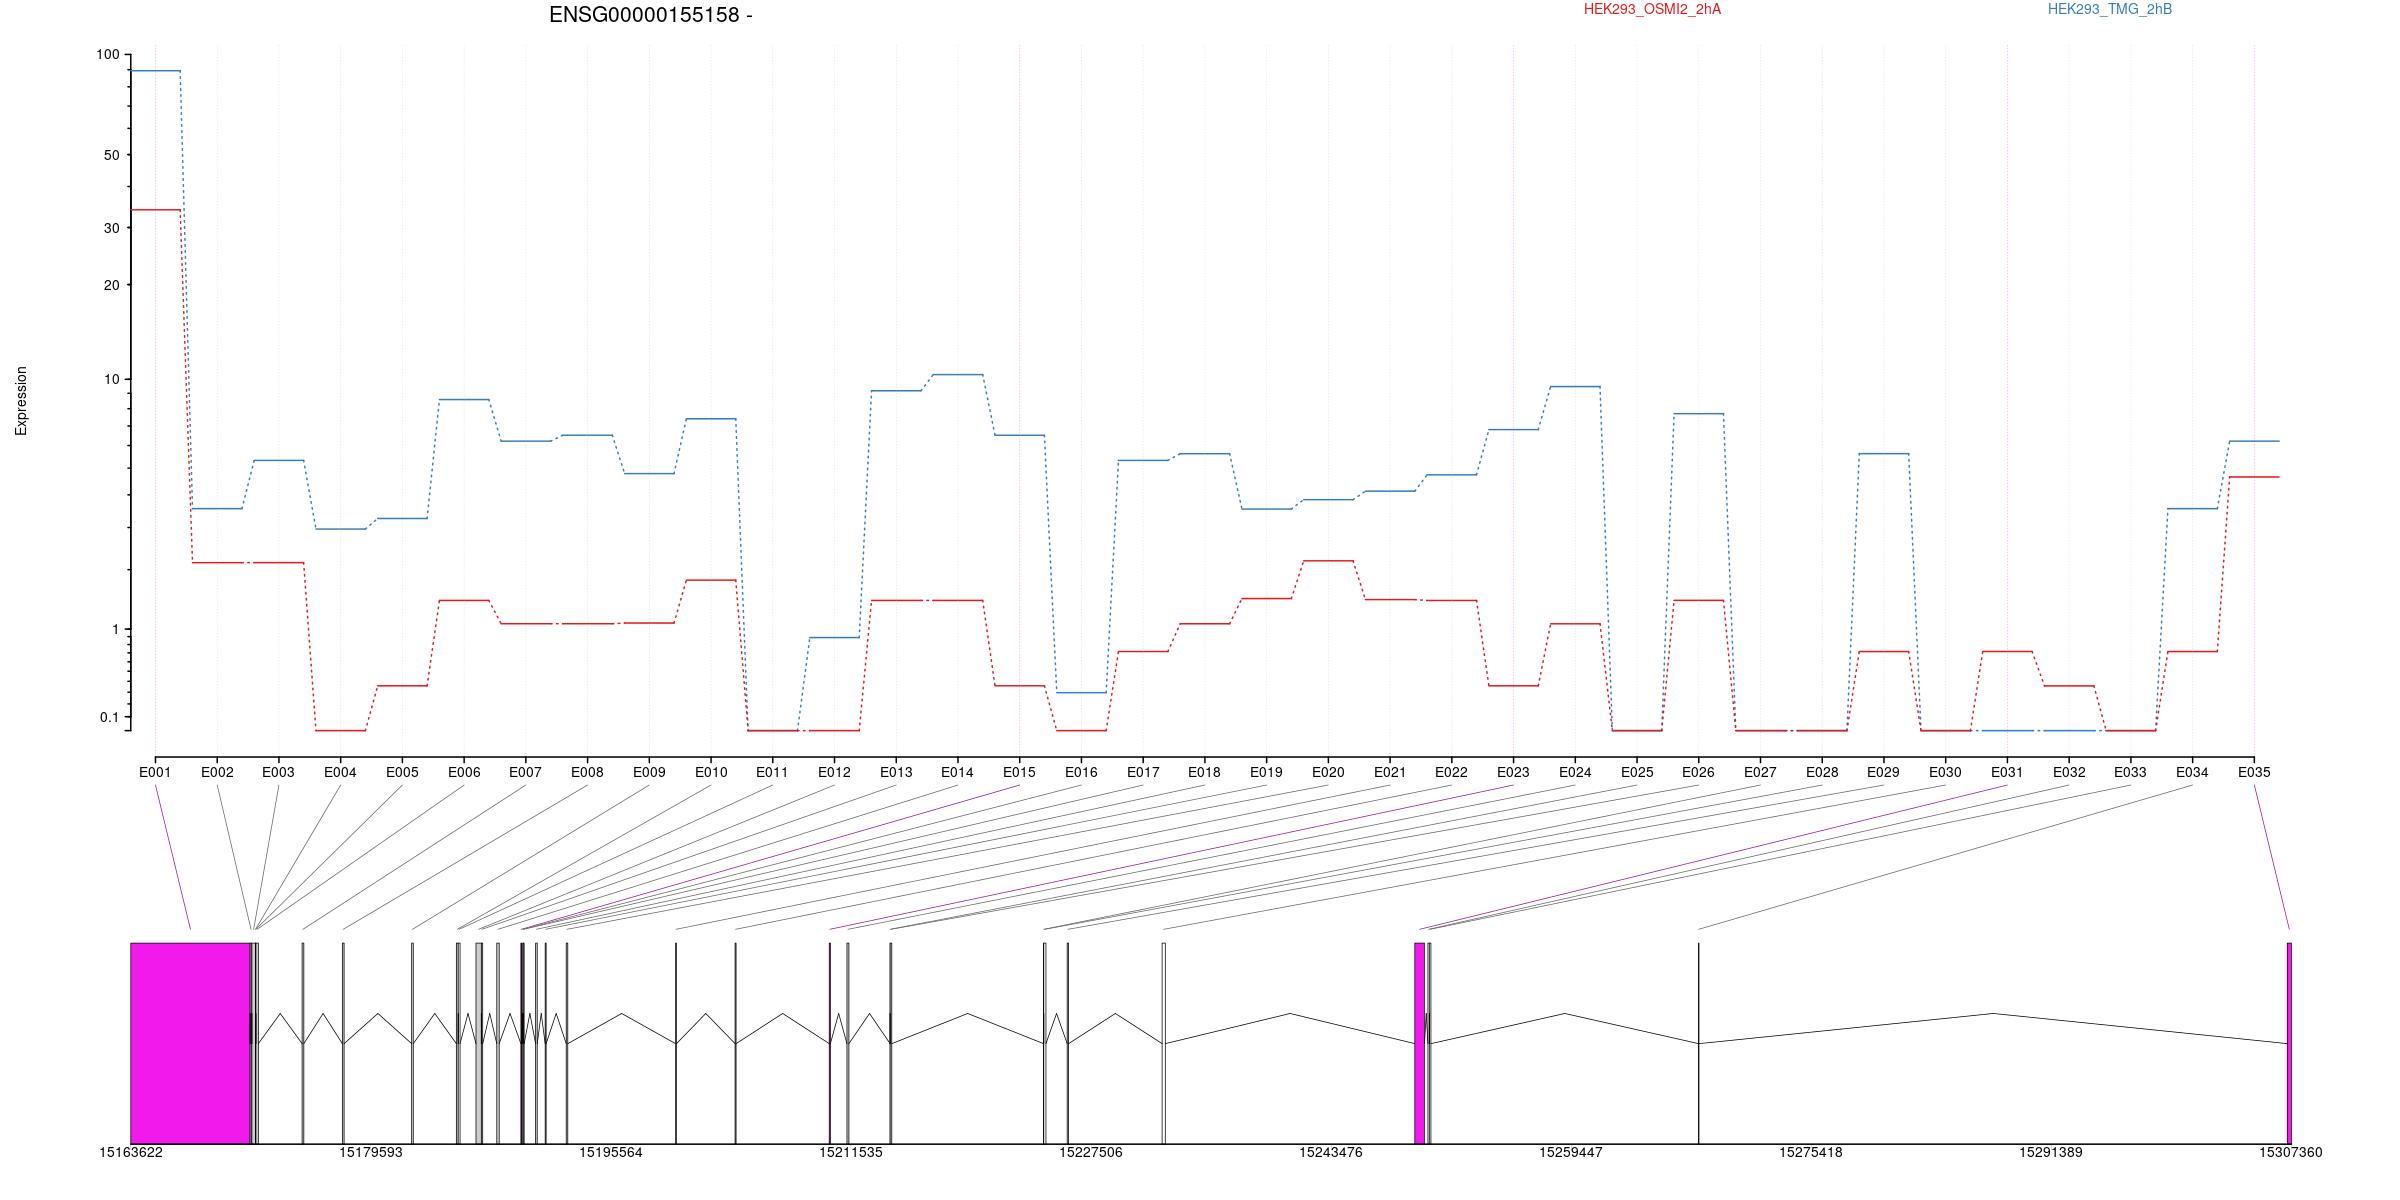Click exon label E032

point(2069,772)
